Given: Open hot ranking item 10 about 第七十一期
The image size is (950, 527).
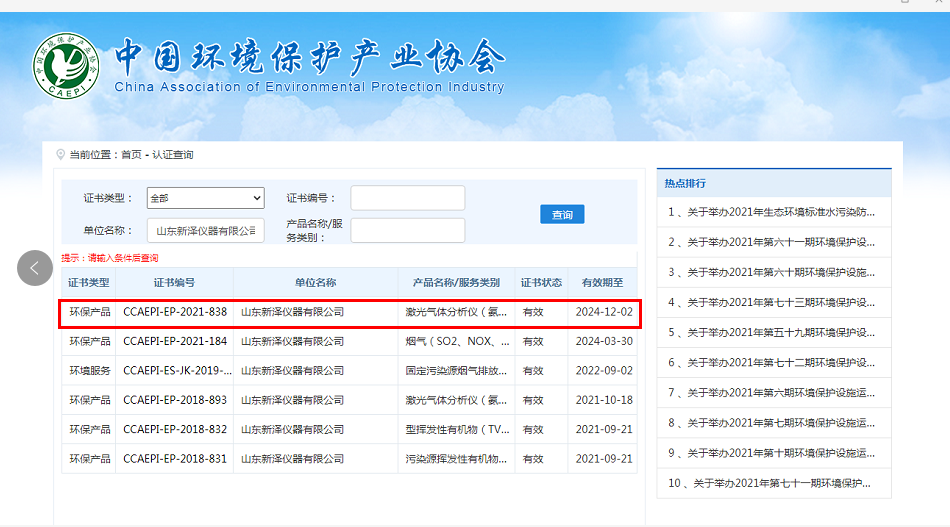Looking at the screenshot, I should click(x=772, y=483).
